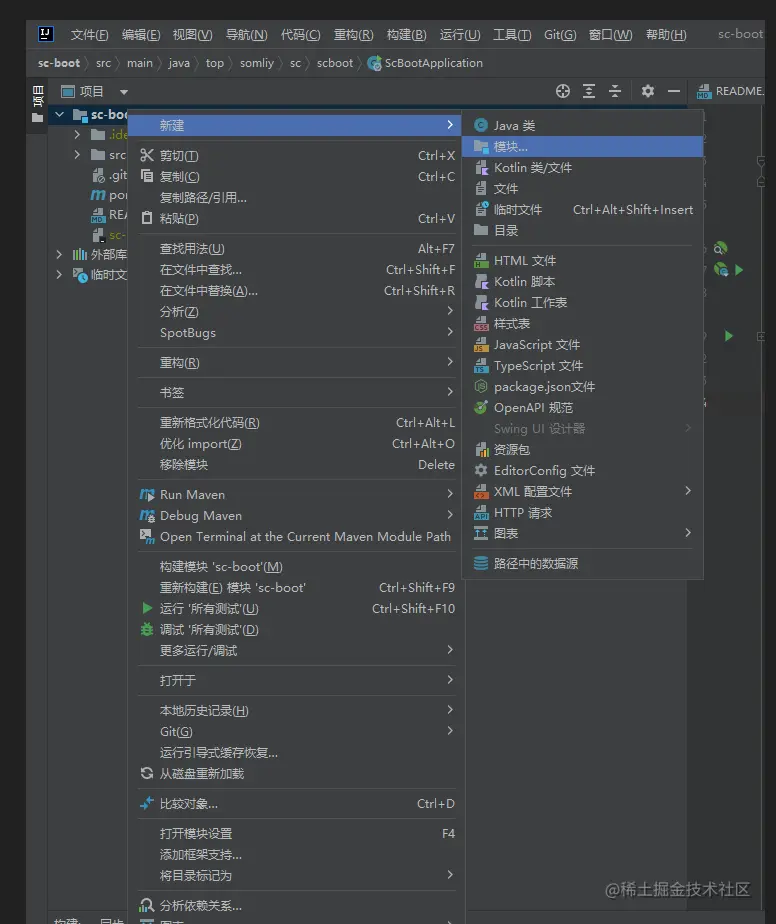Screen dimensions: 776x924
Task: Click the terminal icon beside Open Terminal
Action: pyautogui.click(x=147, y=536)
